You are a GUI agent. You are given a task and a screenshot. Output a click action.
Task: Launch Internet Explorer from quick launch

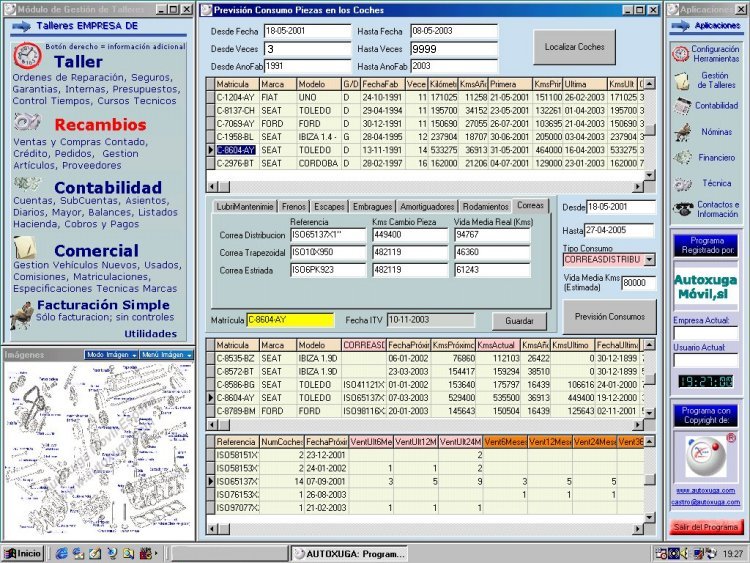[62, 553]
